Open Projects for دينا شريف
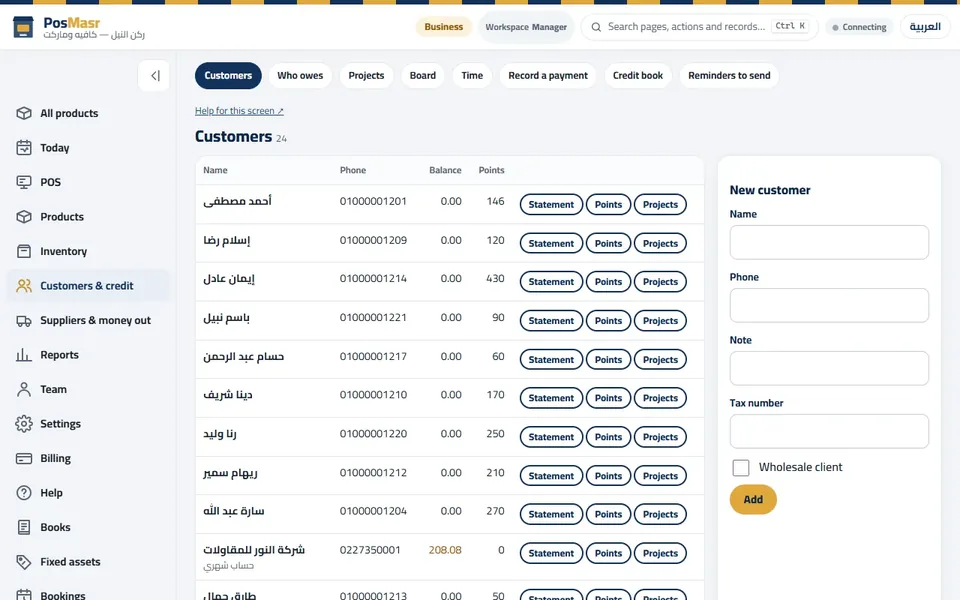 tap(660, 399)
